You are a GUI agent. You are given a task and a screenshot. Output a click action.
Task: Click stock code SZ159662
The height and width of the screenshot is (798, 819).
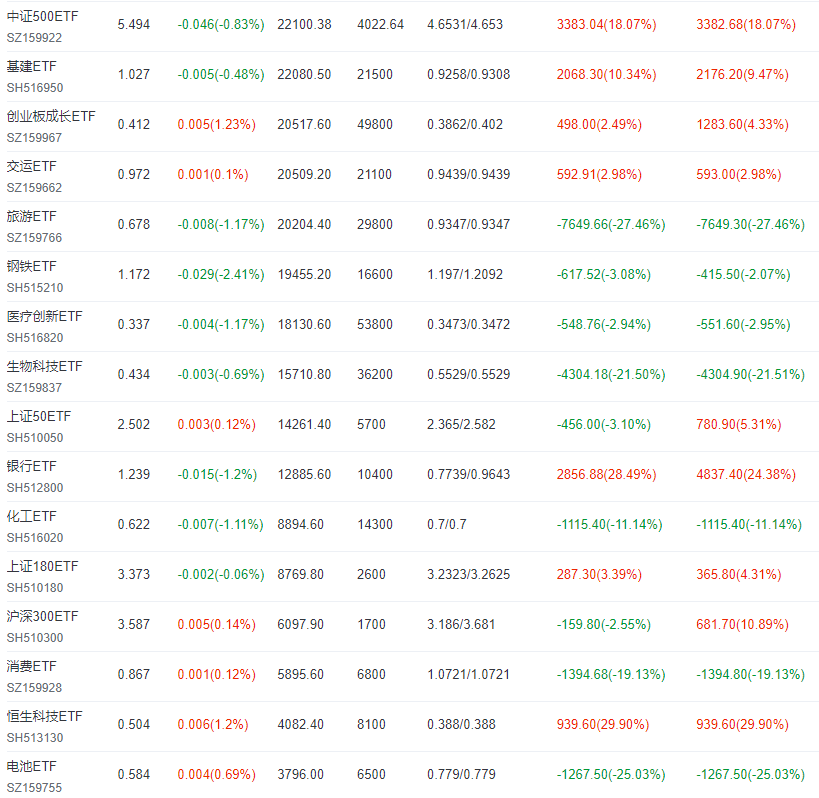point(34,187)
